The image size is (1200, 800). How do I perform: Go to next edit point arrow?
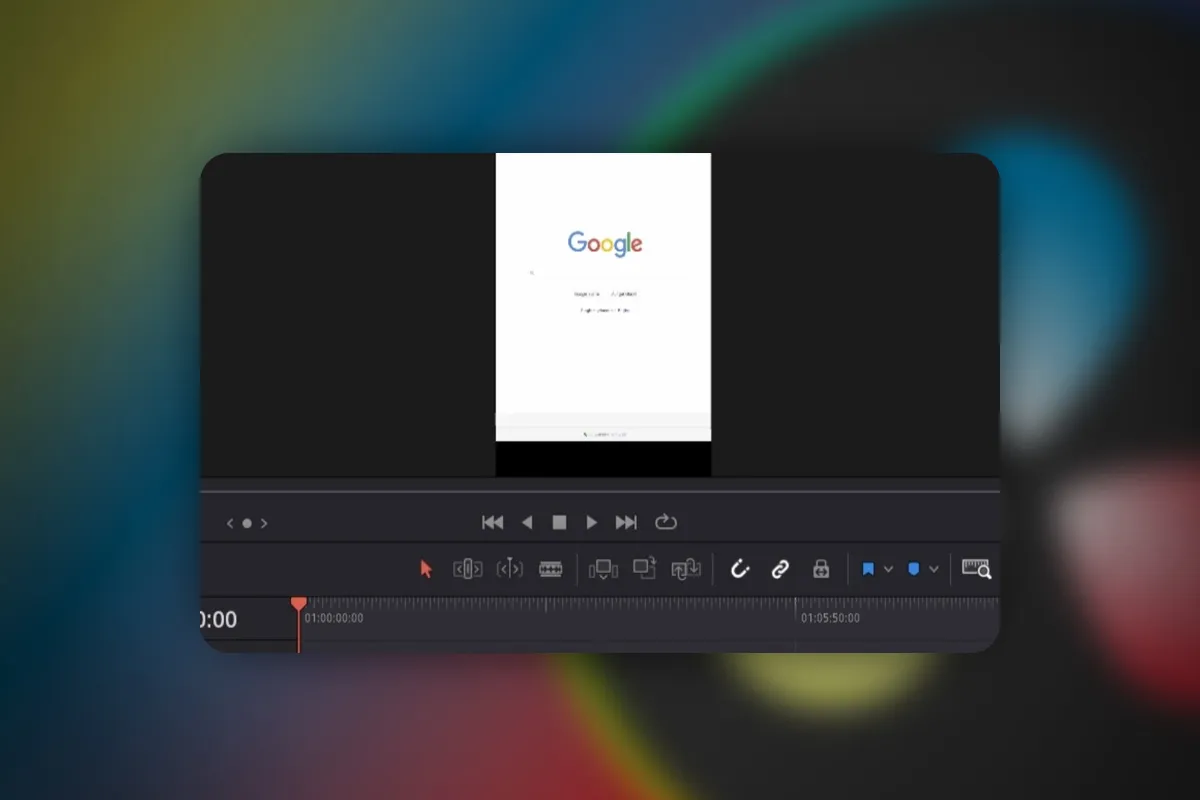[264, 523]
